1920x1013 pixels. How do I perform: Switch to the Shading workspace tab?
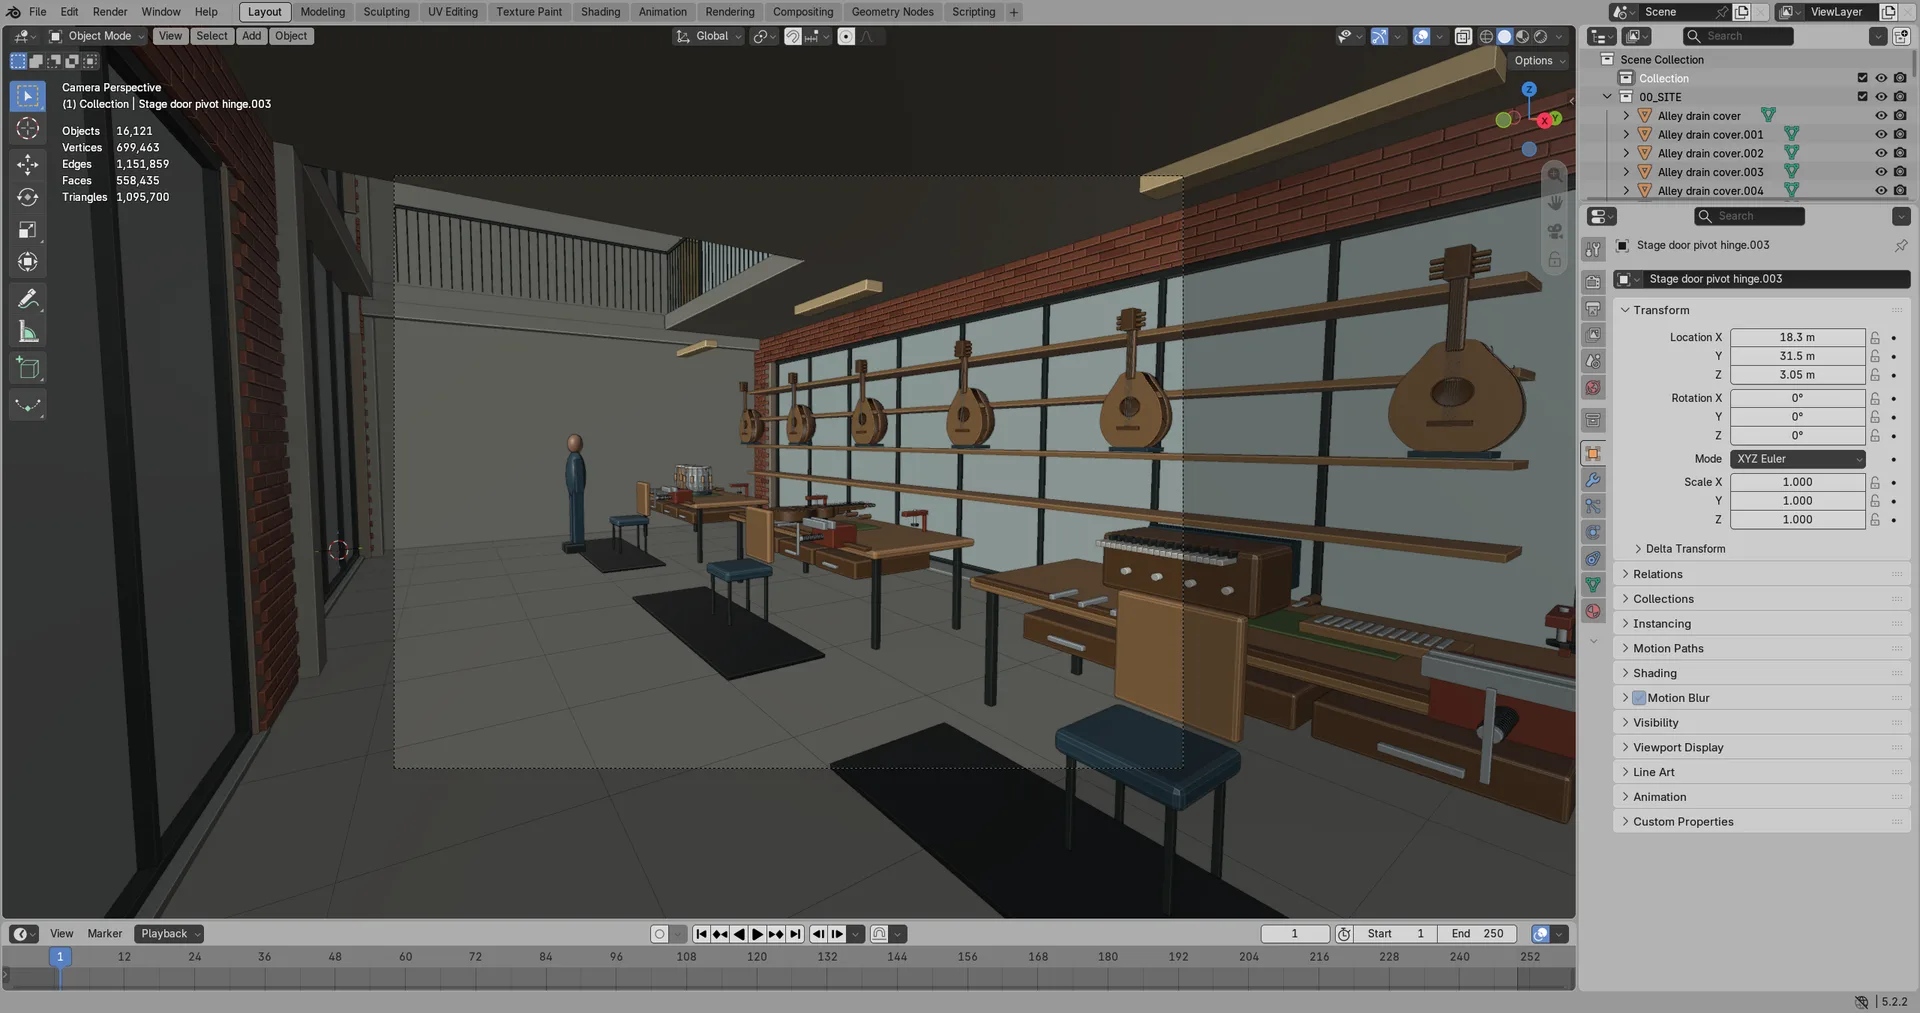point(600,12)
